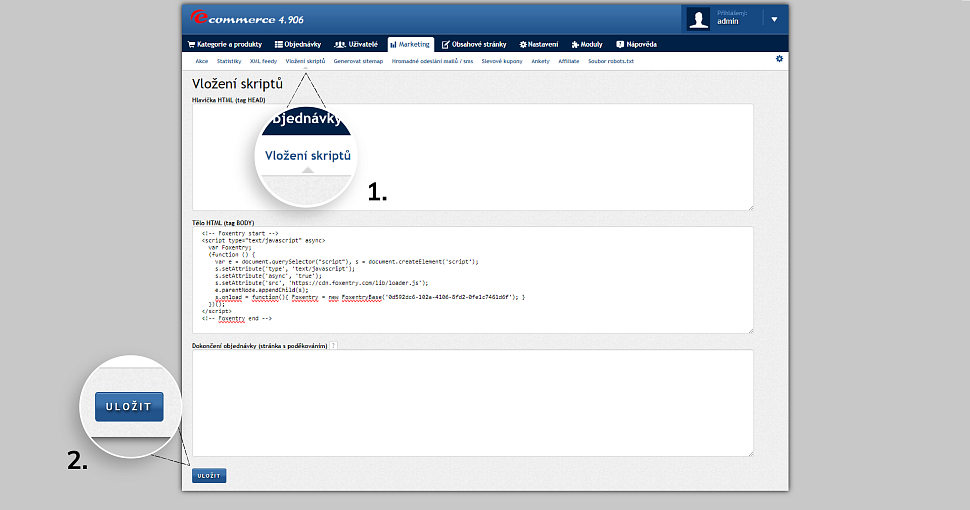The image size is (970, 510).
Task: Open Nastavení menu
Action: click(539, 45)
